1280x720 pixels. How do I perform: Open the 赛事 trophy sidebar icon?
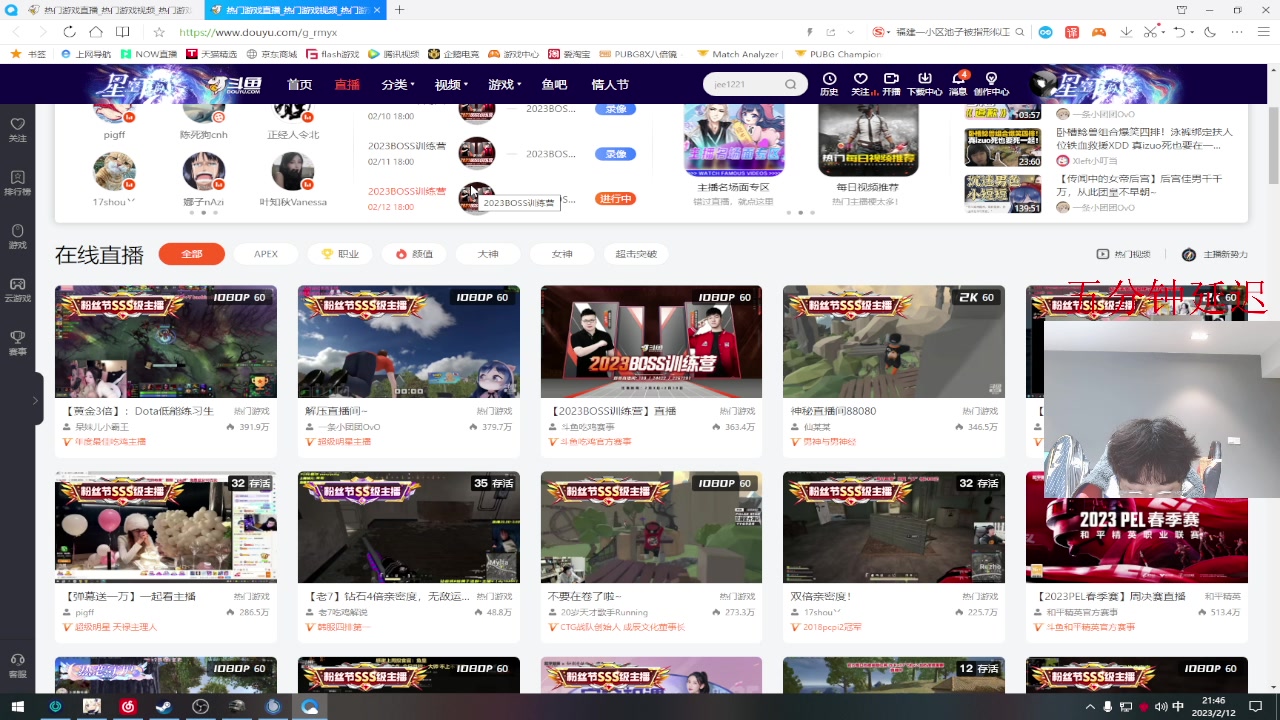[17, 342]
